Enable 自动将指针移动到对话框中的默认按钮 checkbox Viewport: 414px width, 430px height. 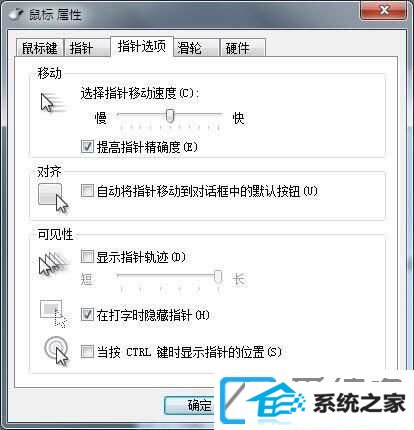pos(87,191)
